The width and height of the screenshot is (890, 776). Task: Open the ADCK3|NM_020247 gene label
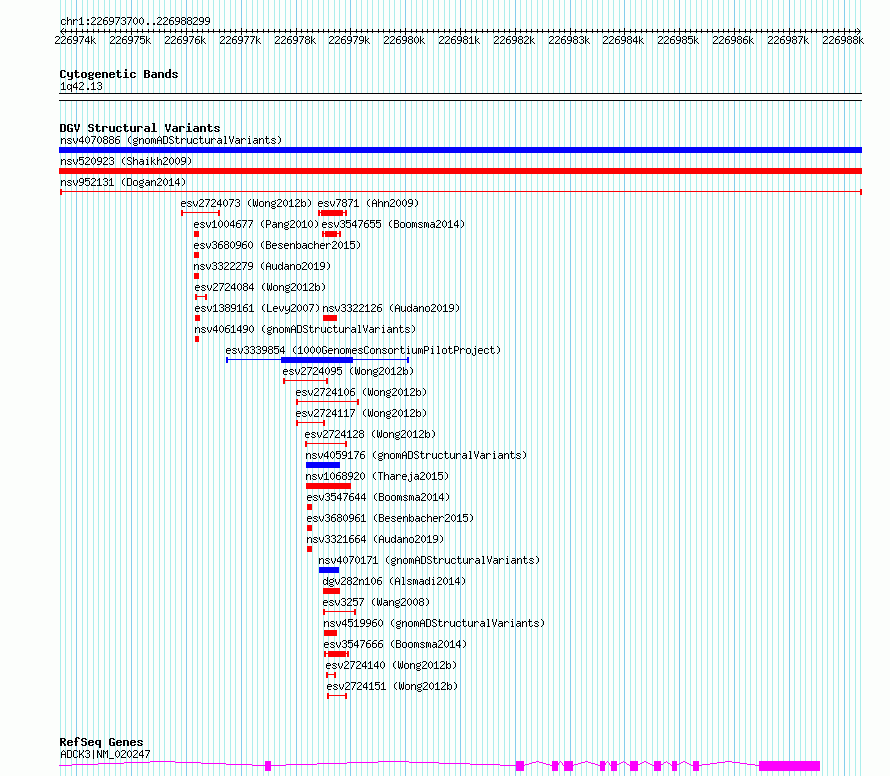[105, 754]
